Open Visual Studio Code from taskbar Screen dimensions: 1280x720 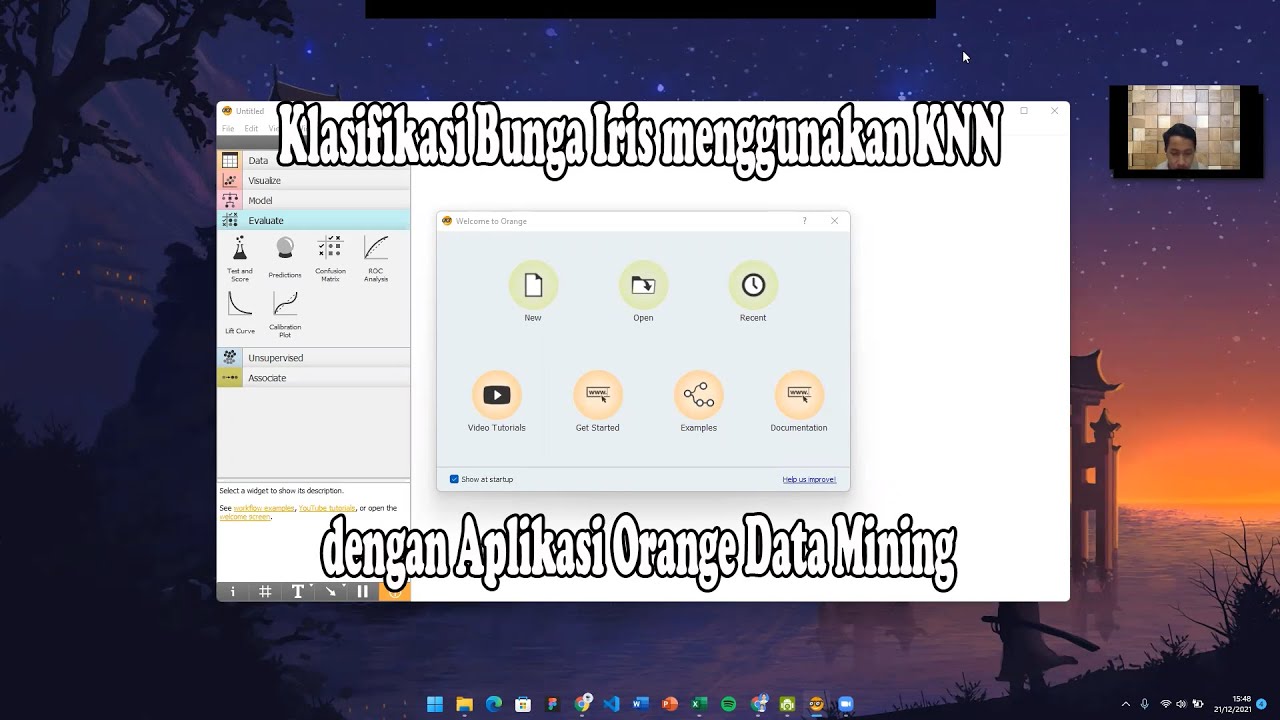pos(611,704)
